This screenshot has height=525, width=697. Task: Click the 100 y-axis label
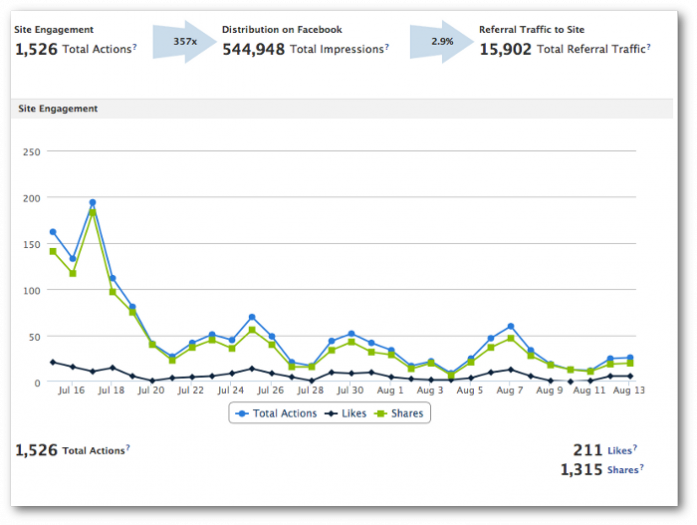tap(32, 291)
